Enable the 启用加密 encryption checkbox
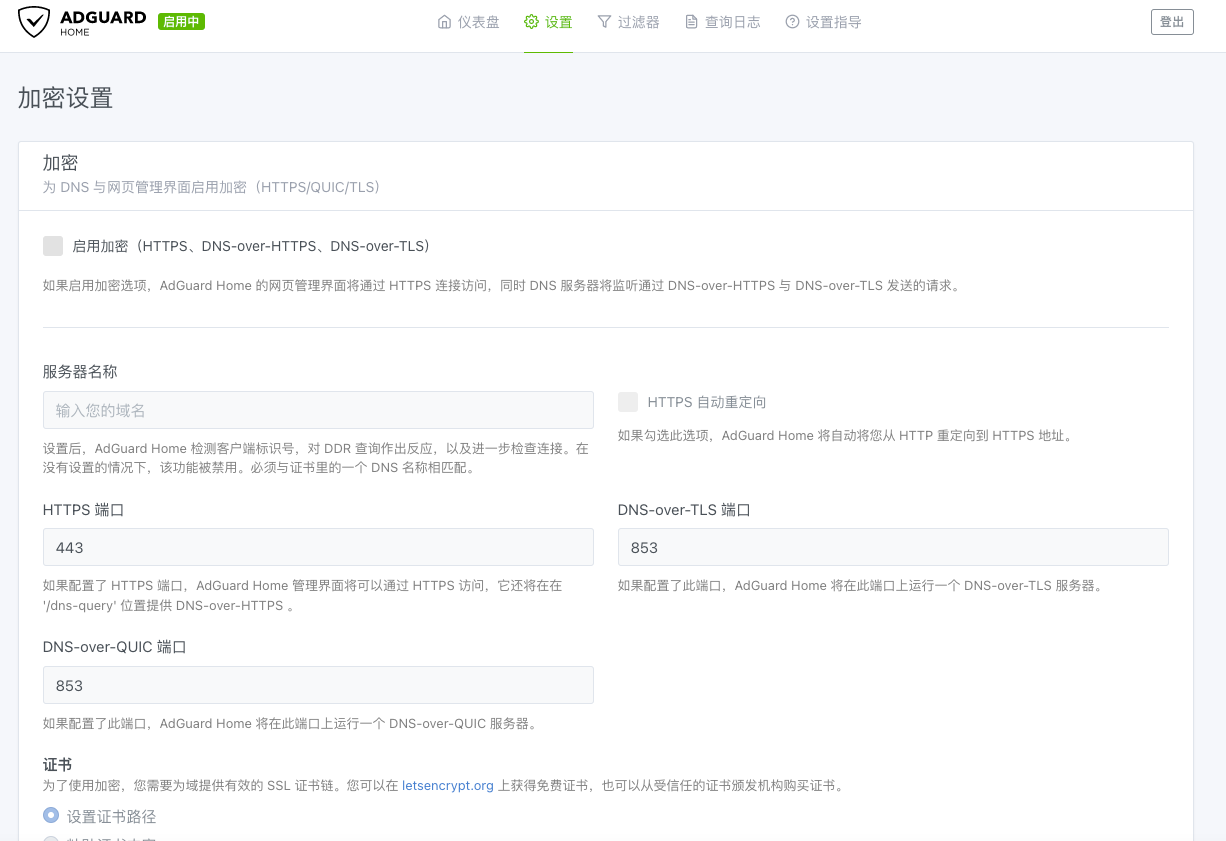The width and height of the screenshot is (1226, 841). click(x=53, y=245)
